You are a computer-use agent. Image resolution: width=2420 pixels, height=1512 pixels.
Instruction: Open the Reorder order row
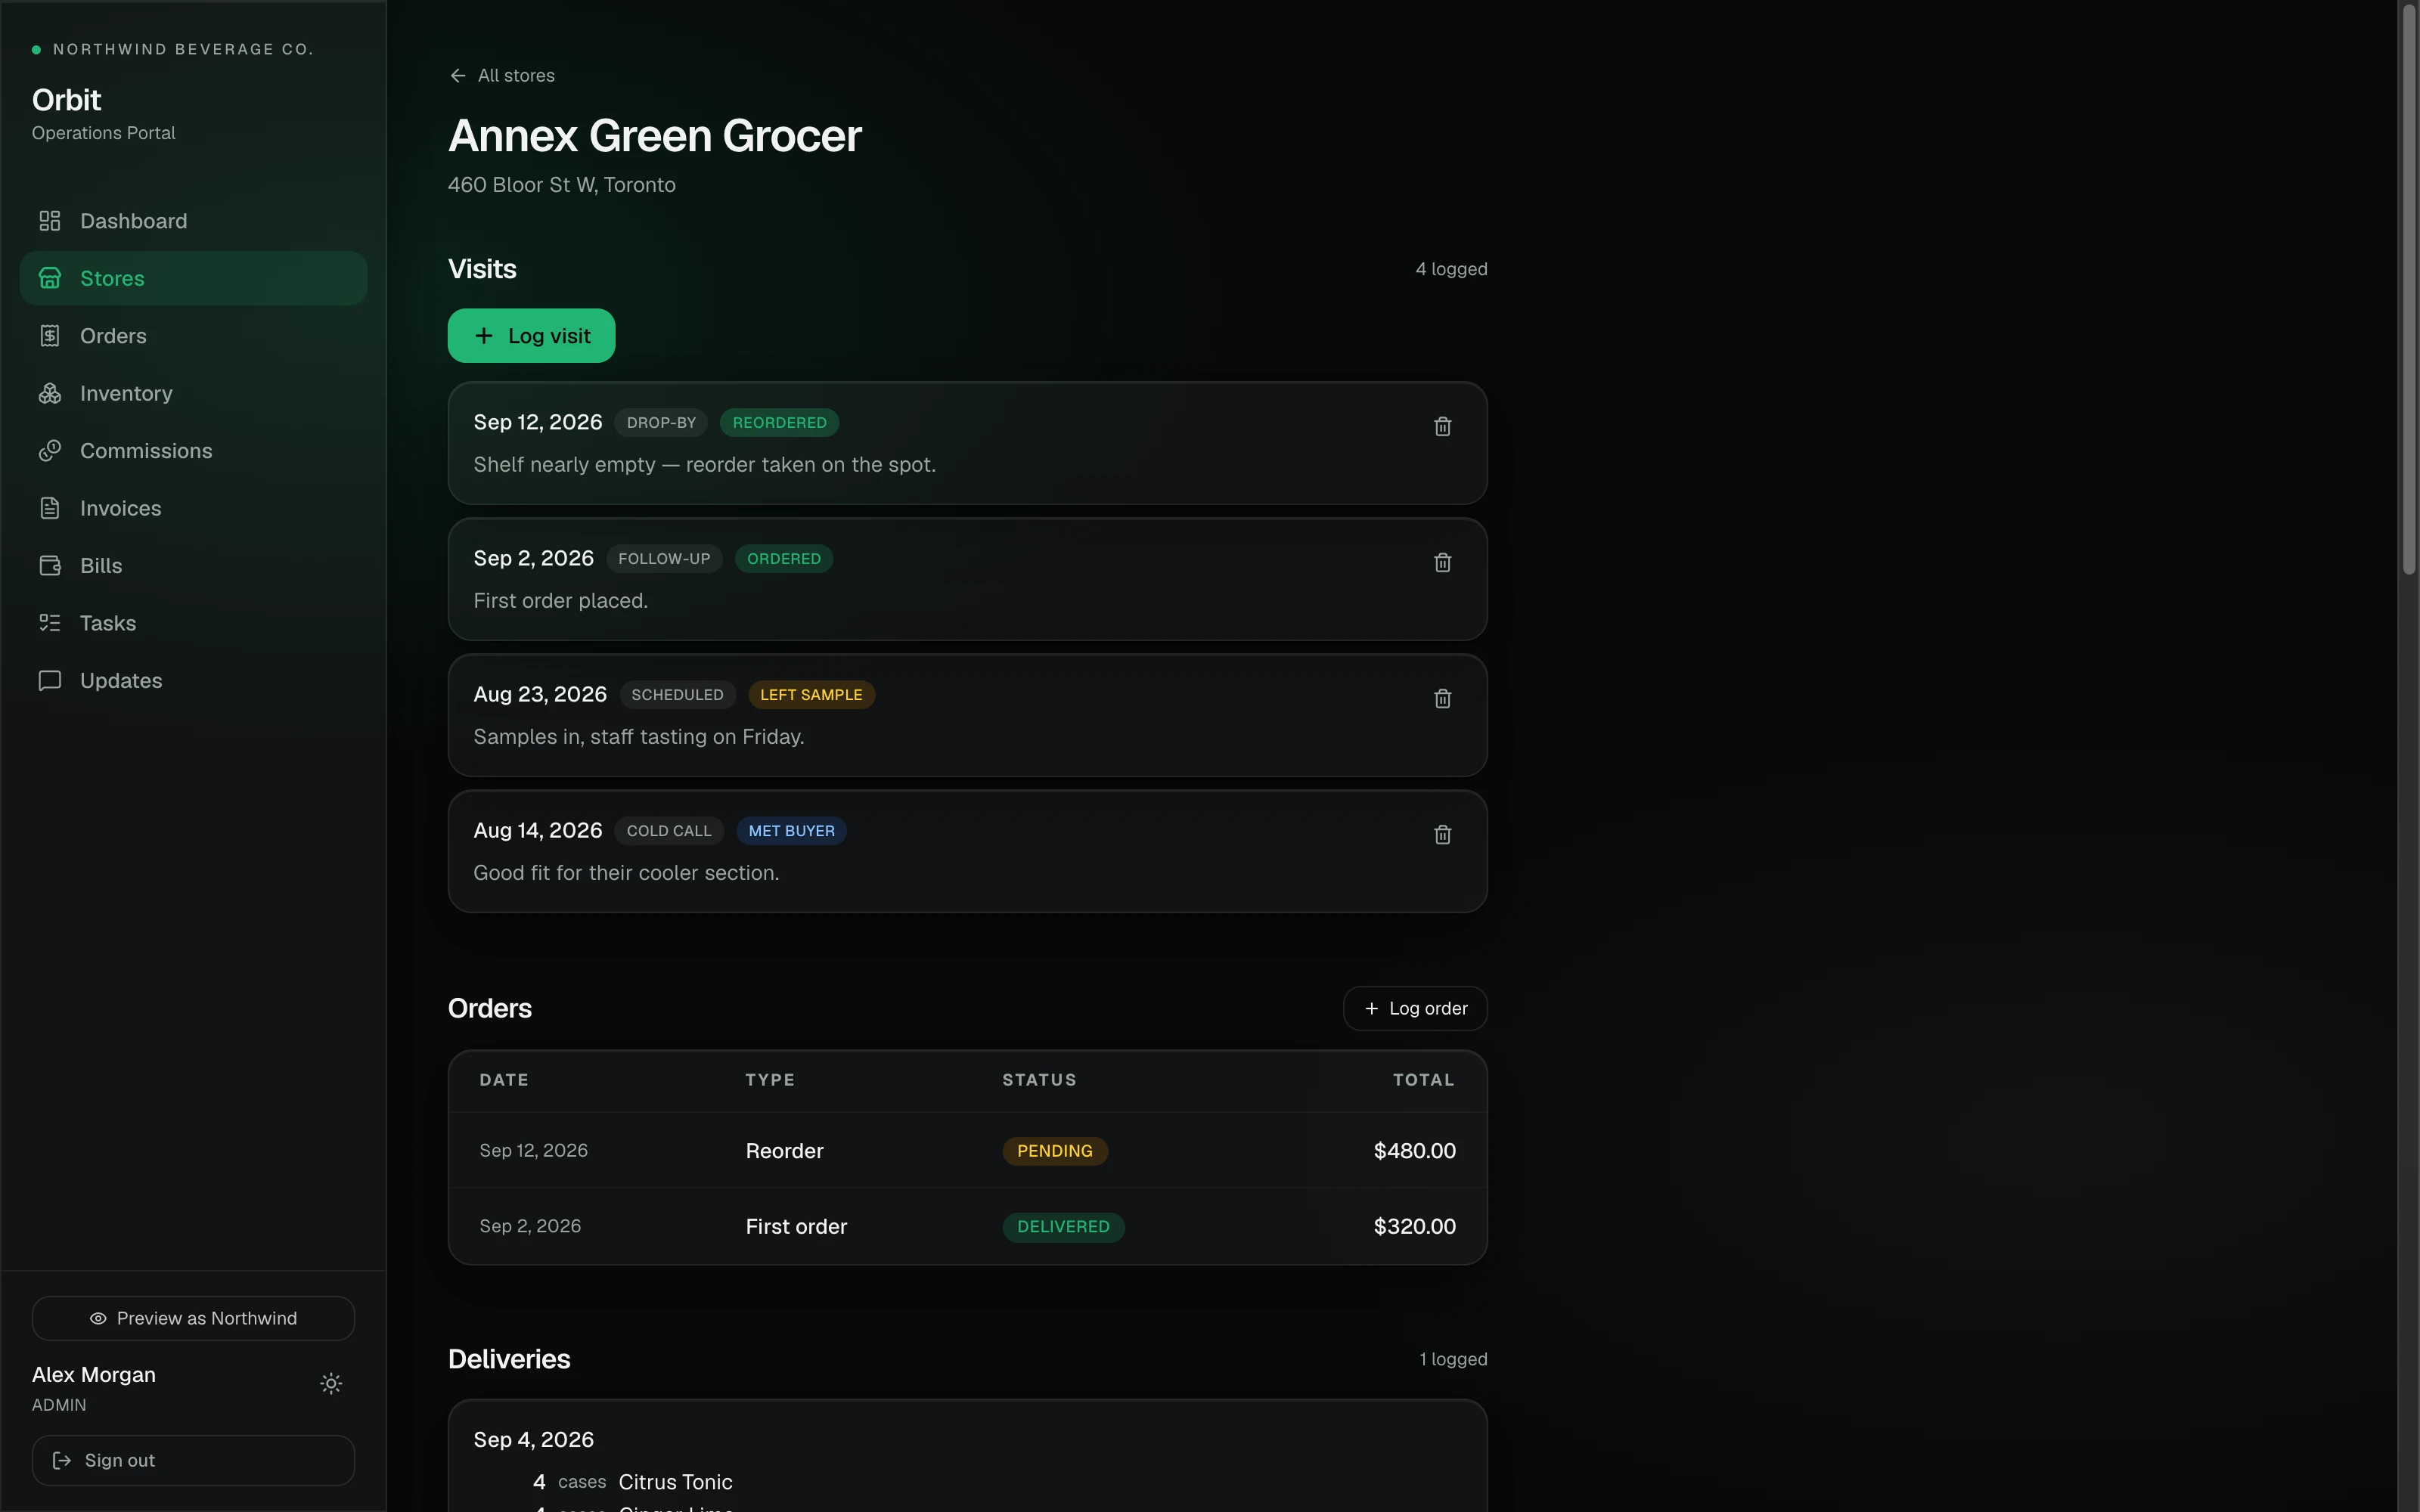[x=967, y=1150]
